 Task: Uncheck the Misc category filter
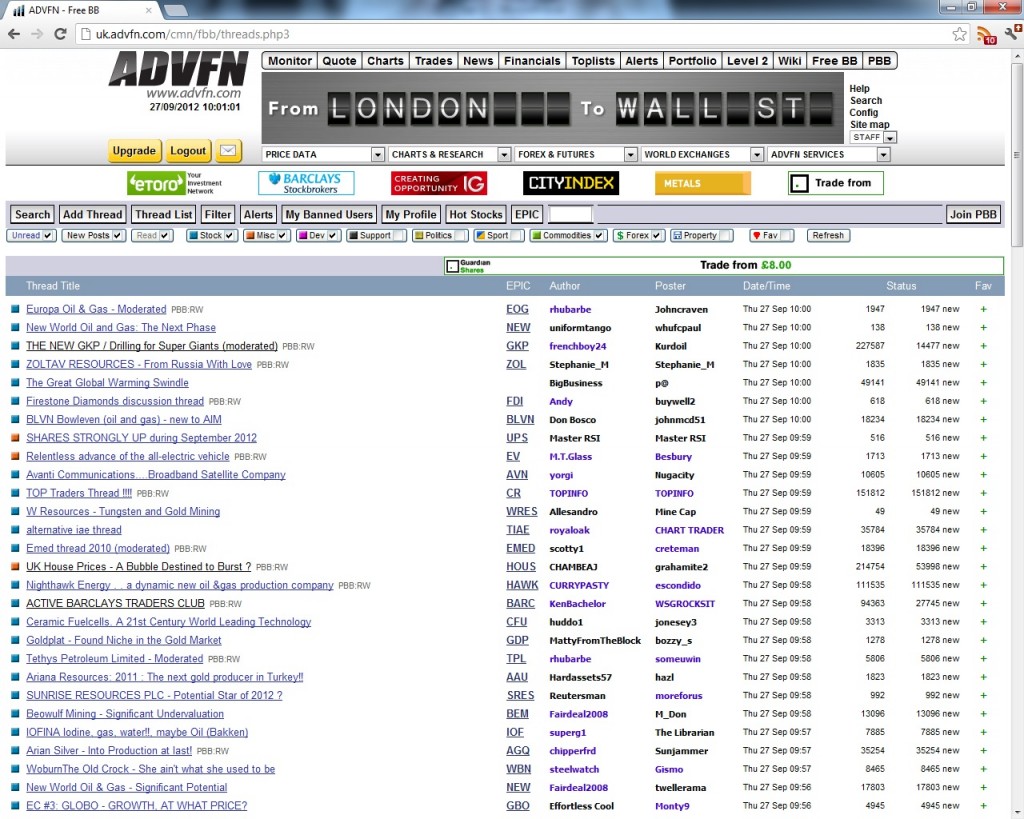pyautogui.click(x=282, y=236)
